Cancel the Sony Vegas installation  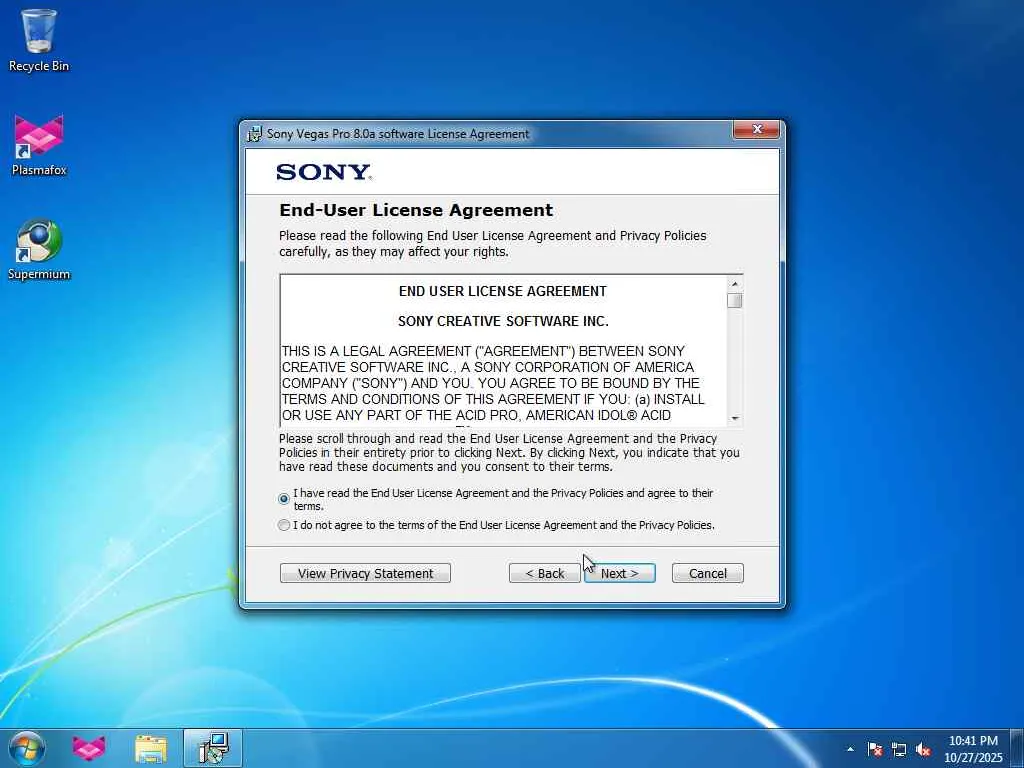pyautogui.click(x=708, y=573)
